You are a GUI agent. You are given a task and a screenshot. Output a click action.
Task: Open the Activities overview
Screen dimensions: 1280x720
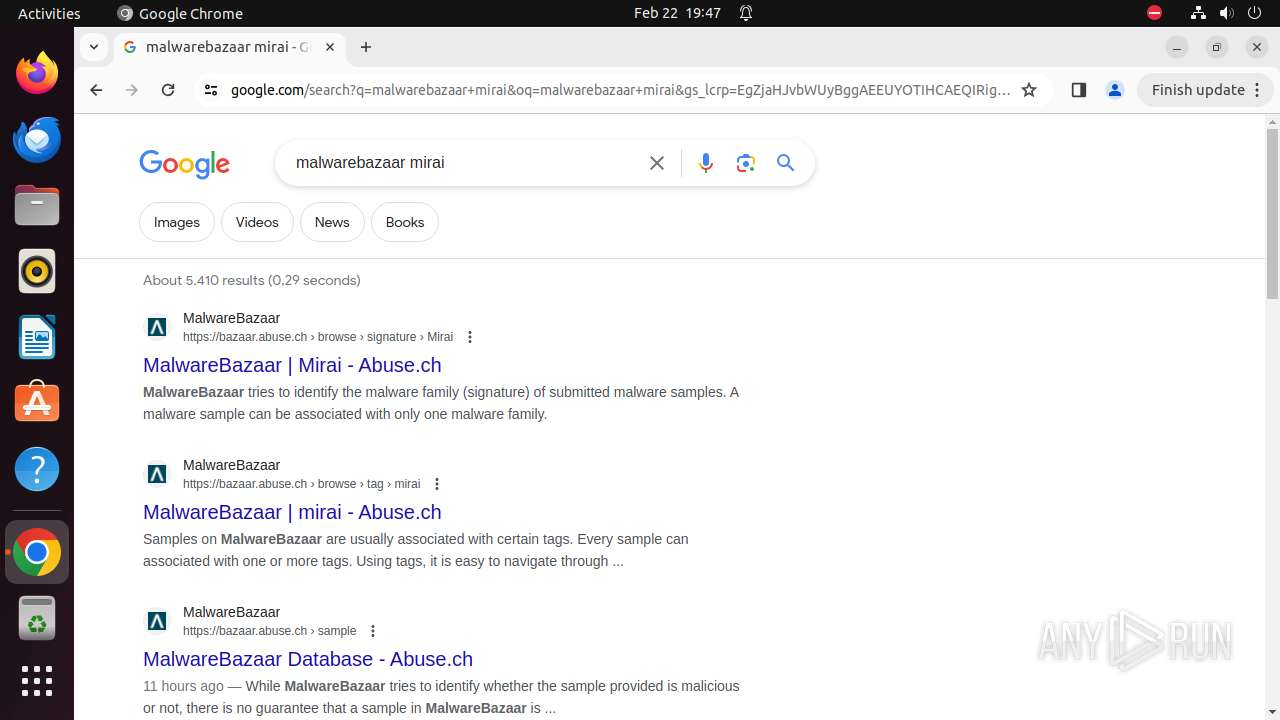coord(49,13)
